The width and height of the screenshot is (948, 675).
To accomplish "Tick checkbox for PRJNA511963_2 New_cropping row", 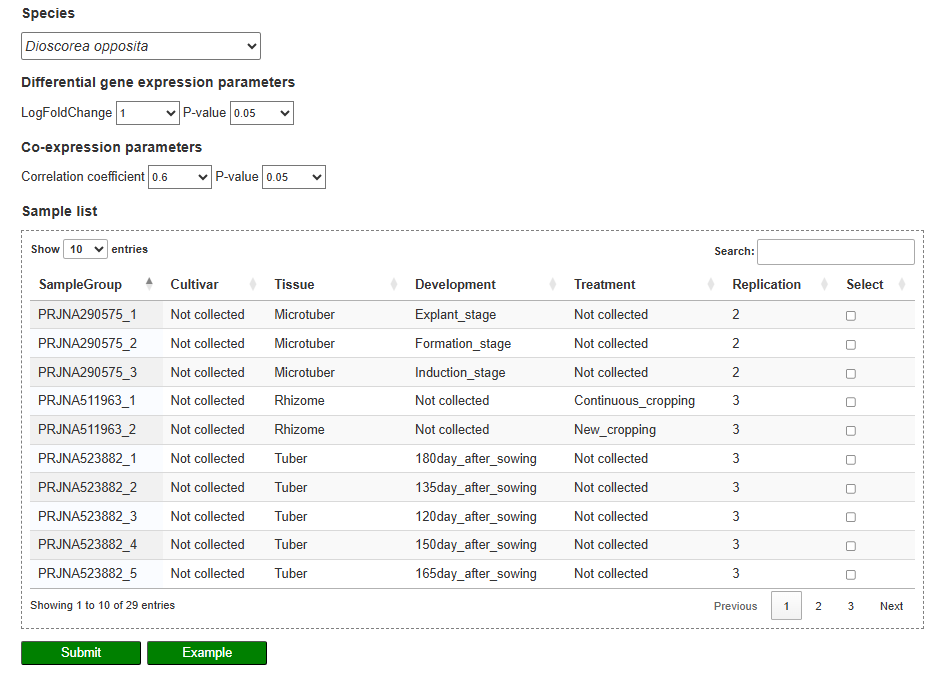I will coord(851,431).
